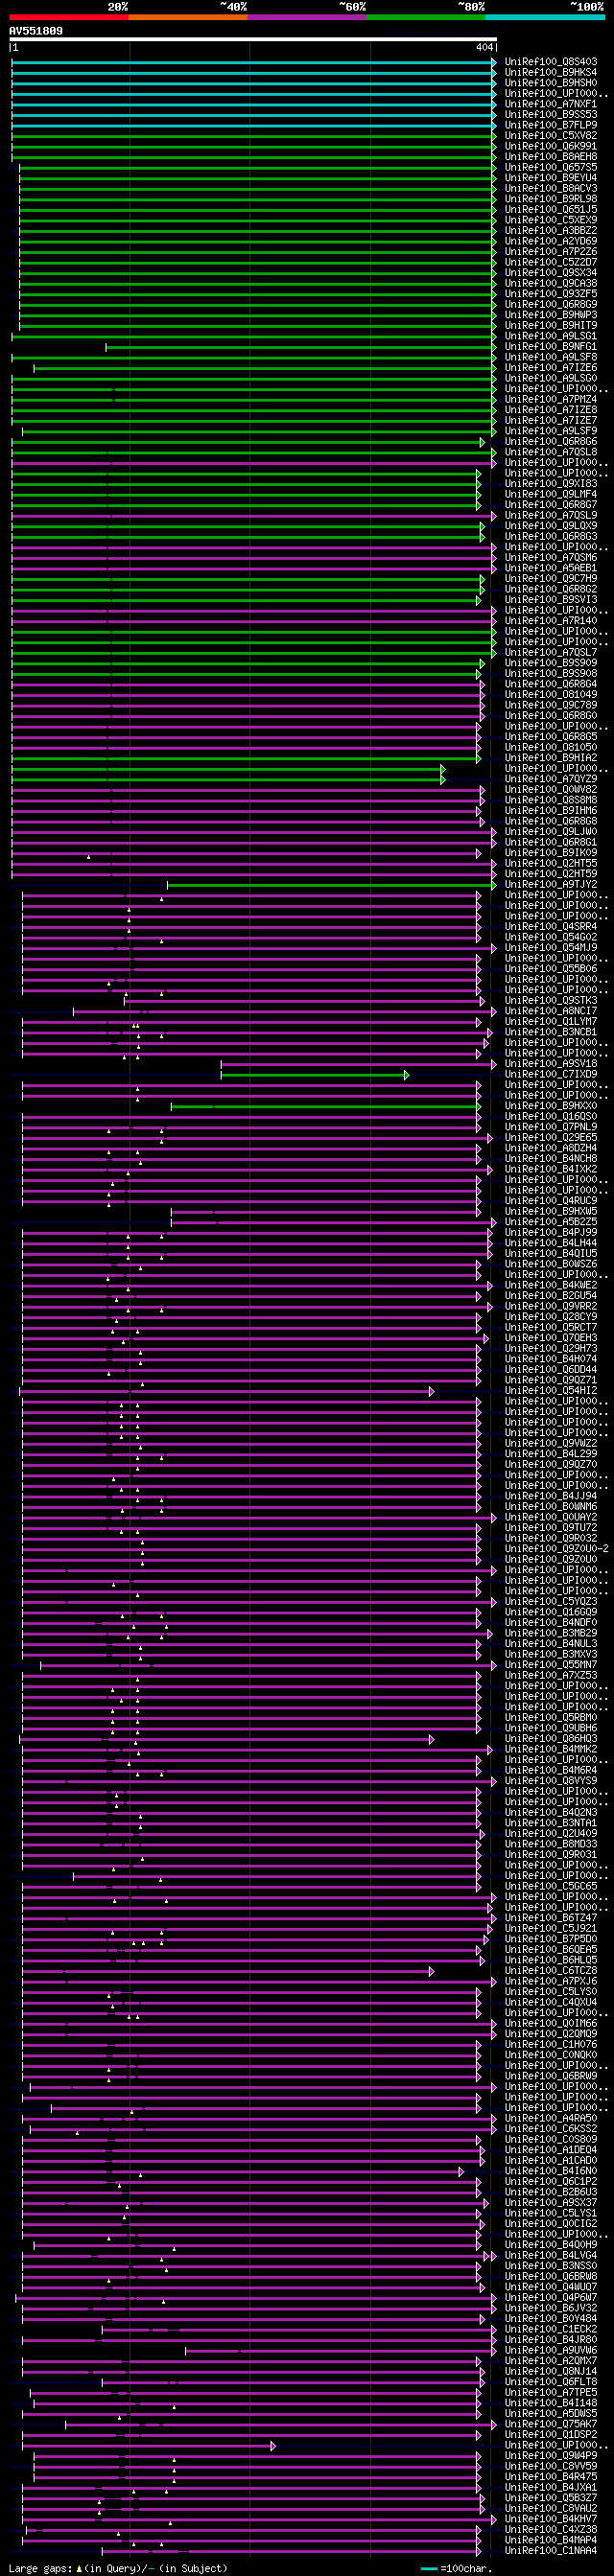This screenshot has height=2576, width=614.
Task: Click entry UniRef100_A3BBZ2
Action: click(x=551, y=230)
